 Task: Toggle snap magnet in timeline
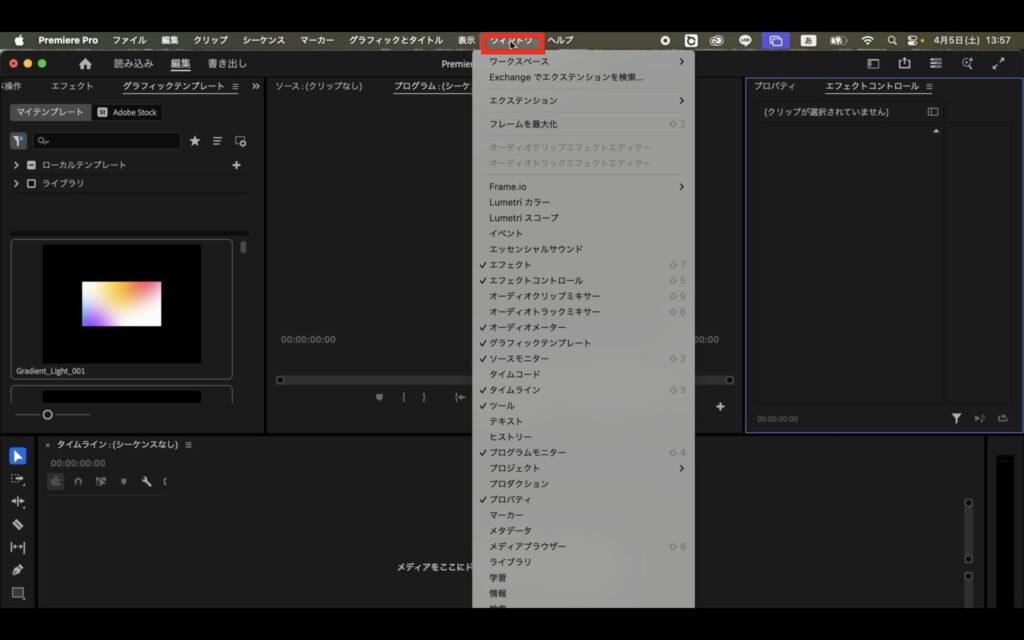point(78,481)
